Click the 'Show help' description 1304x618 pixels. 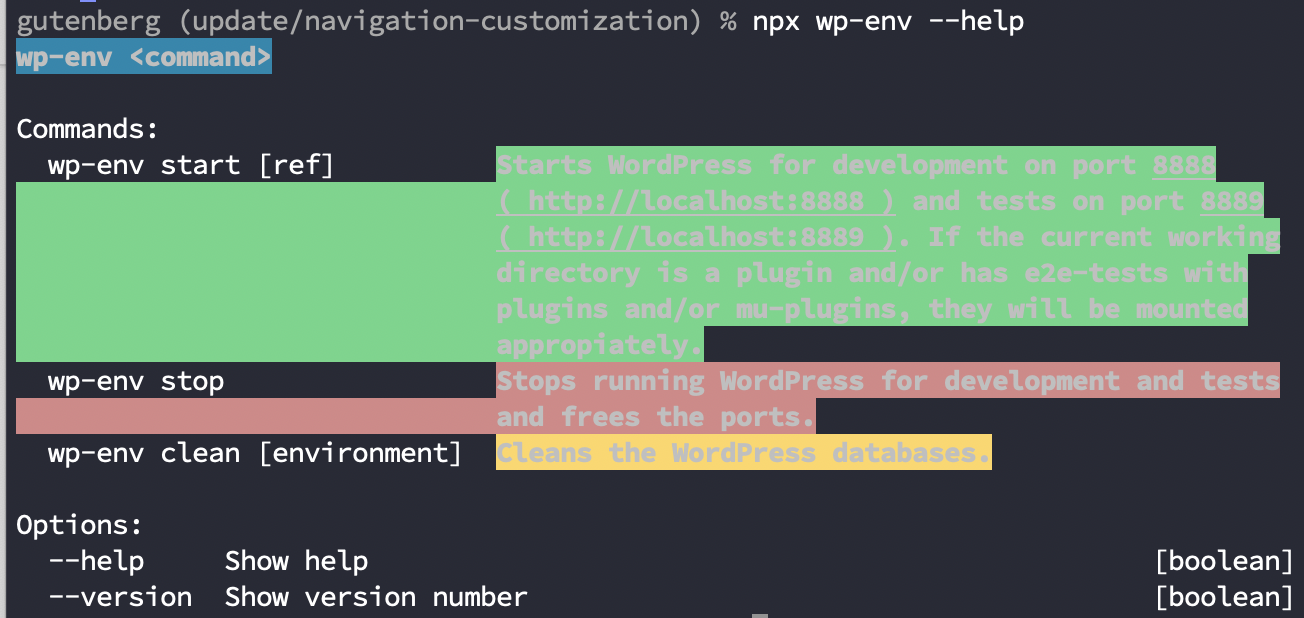[x=296, y=561]
